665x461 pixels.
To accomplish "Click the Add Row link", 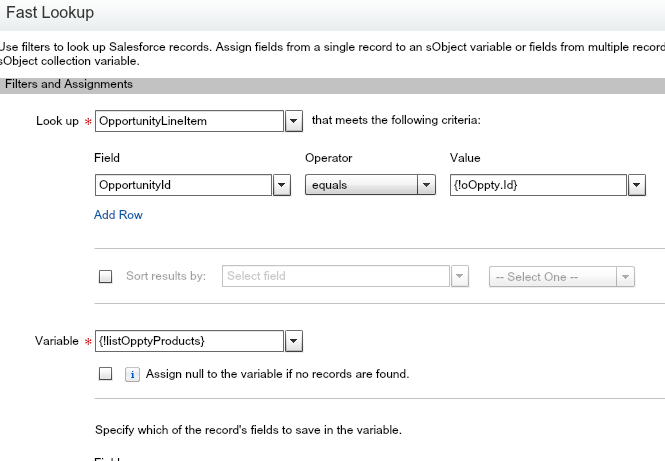I will tap(118, 215).
